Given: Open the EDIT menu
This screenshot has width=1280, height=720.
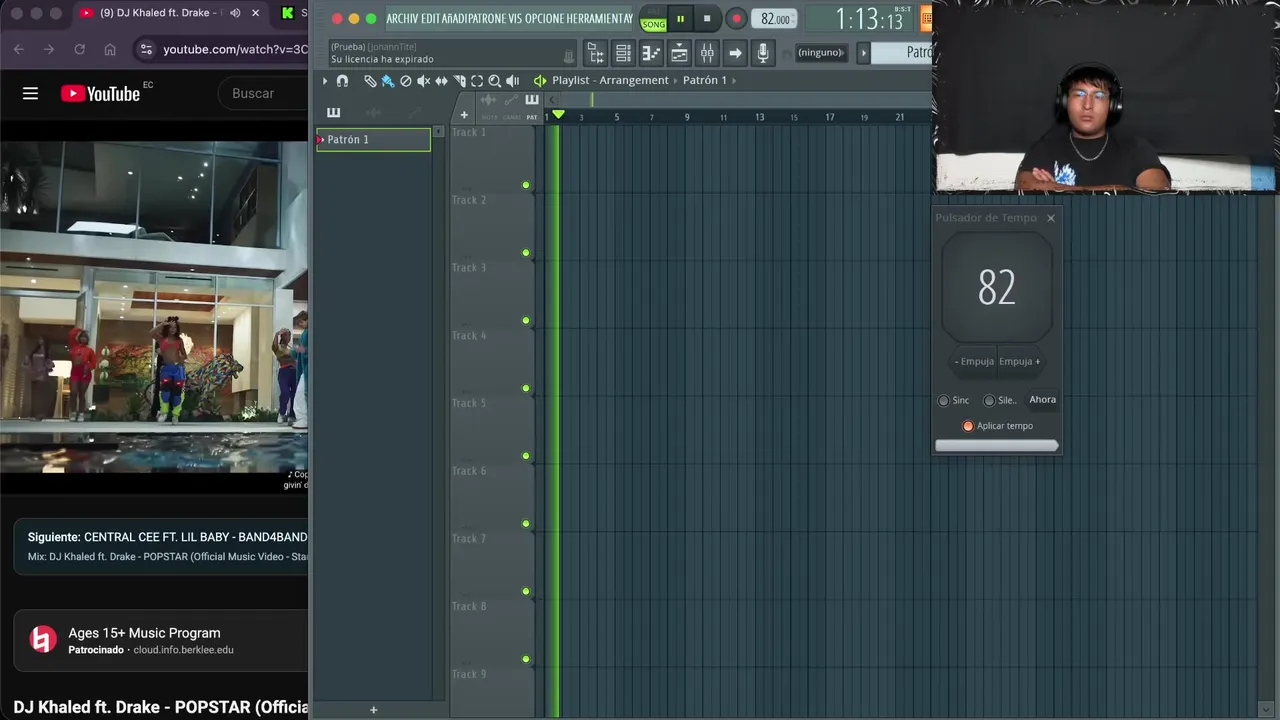Looking at the screenshot, I should pos(431,19).
